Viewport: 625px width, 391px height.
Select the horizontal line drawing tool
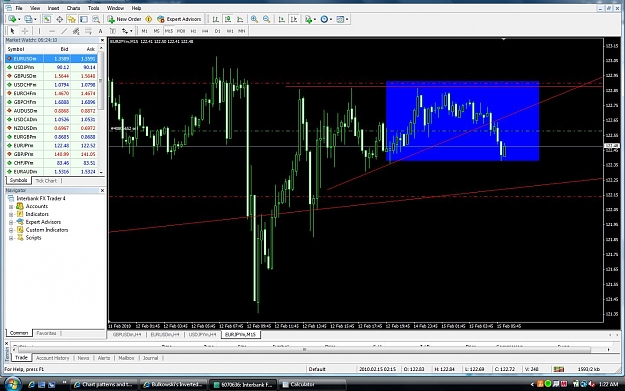pyautogui.click(x=52, y=31)
